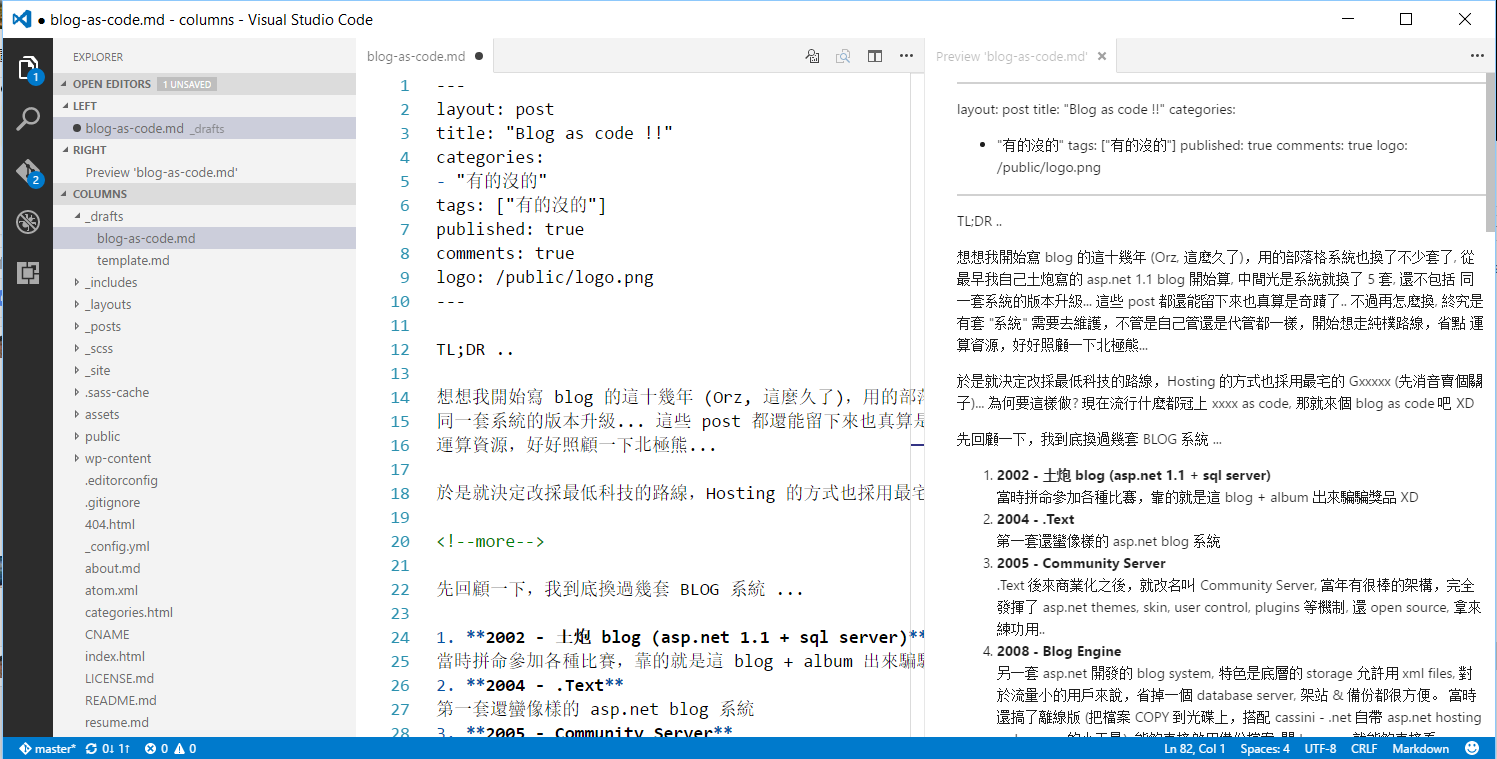This screenshot has width=1497, height=759.
Task: Open the Source Control (Git) view
Action: point(27,172)
